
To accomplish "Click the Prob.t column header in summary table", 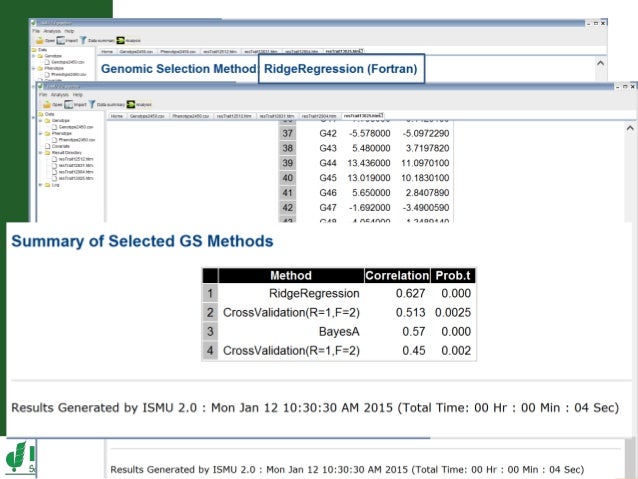I will 453,276.
